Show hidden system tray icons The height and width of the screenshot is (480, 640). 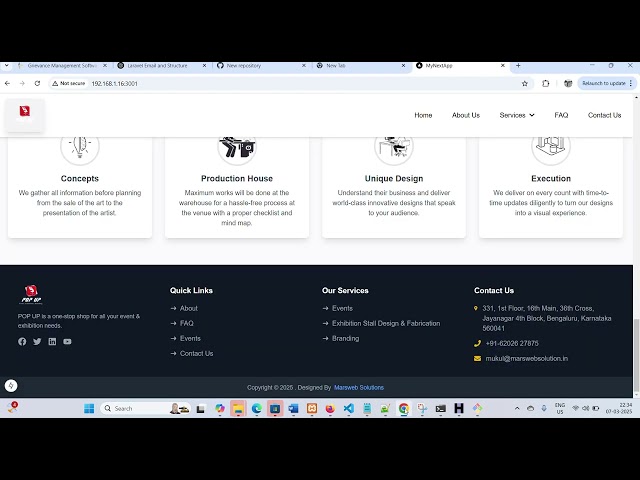(x=517, y=408)
